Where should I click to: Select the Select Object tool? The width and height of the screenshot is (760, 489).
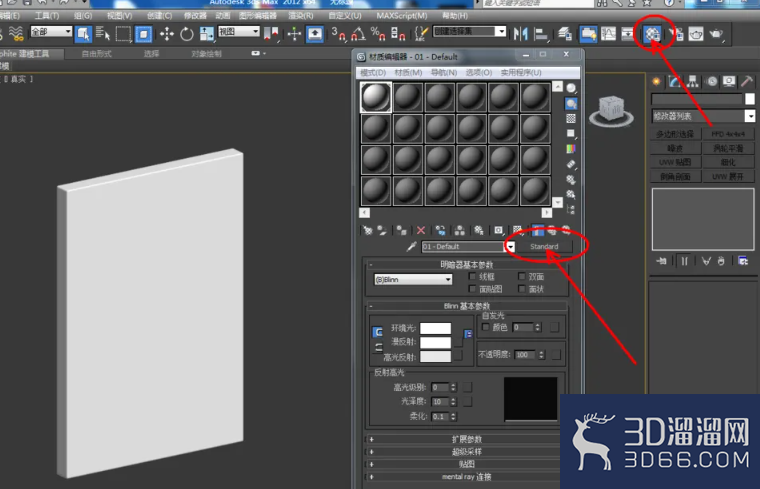point(83,34)
